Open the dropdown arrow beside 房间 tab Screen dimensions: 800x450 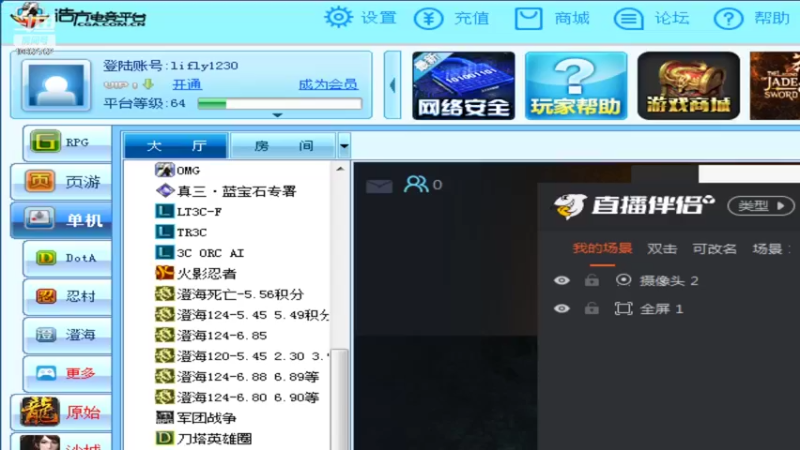344,146
